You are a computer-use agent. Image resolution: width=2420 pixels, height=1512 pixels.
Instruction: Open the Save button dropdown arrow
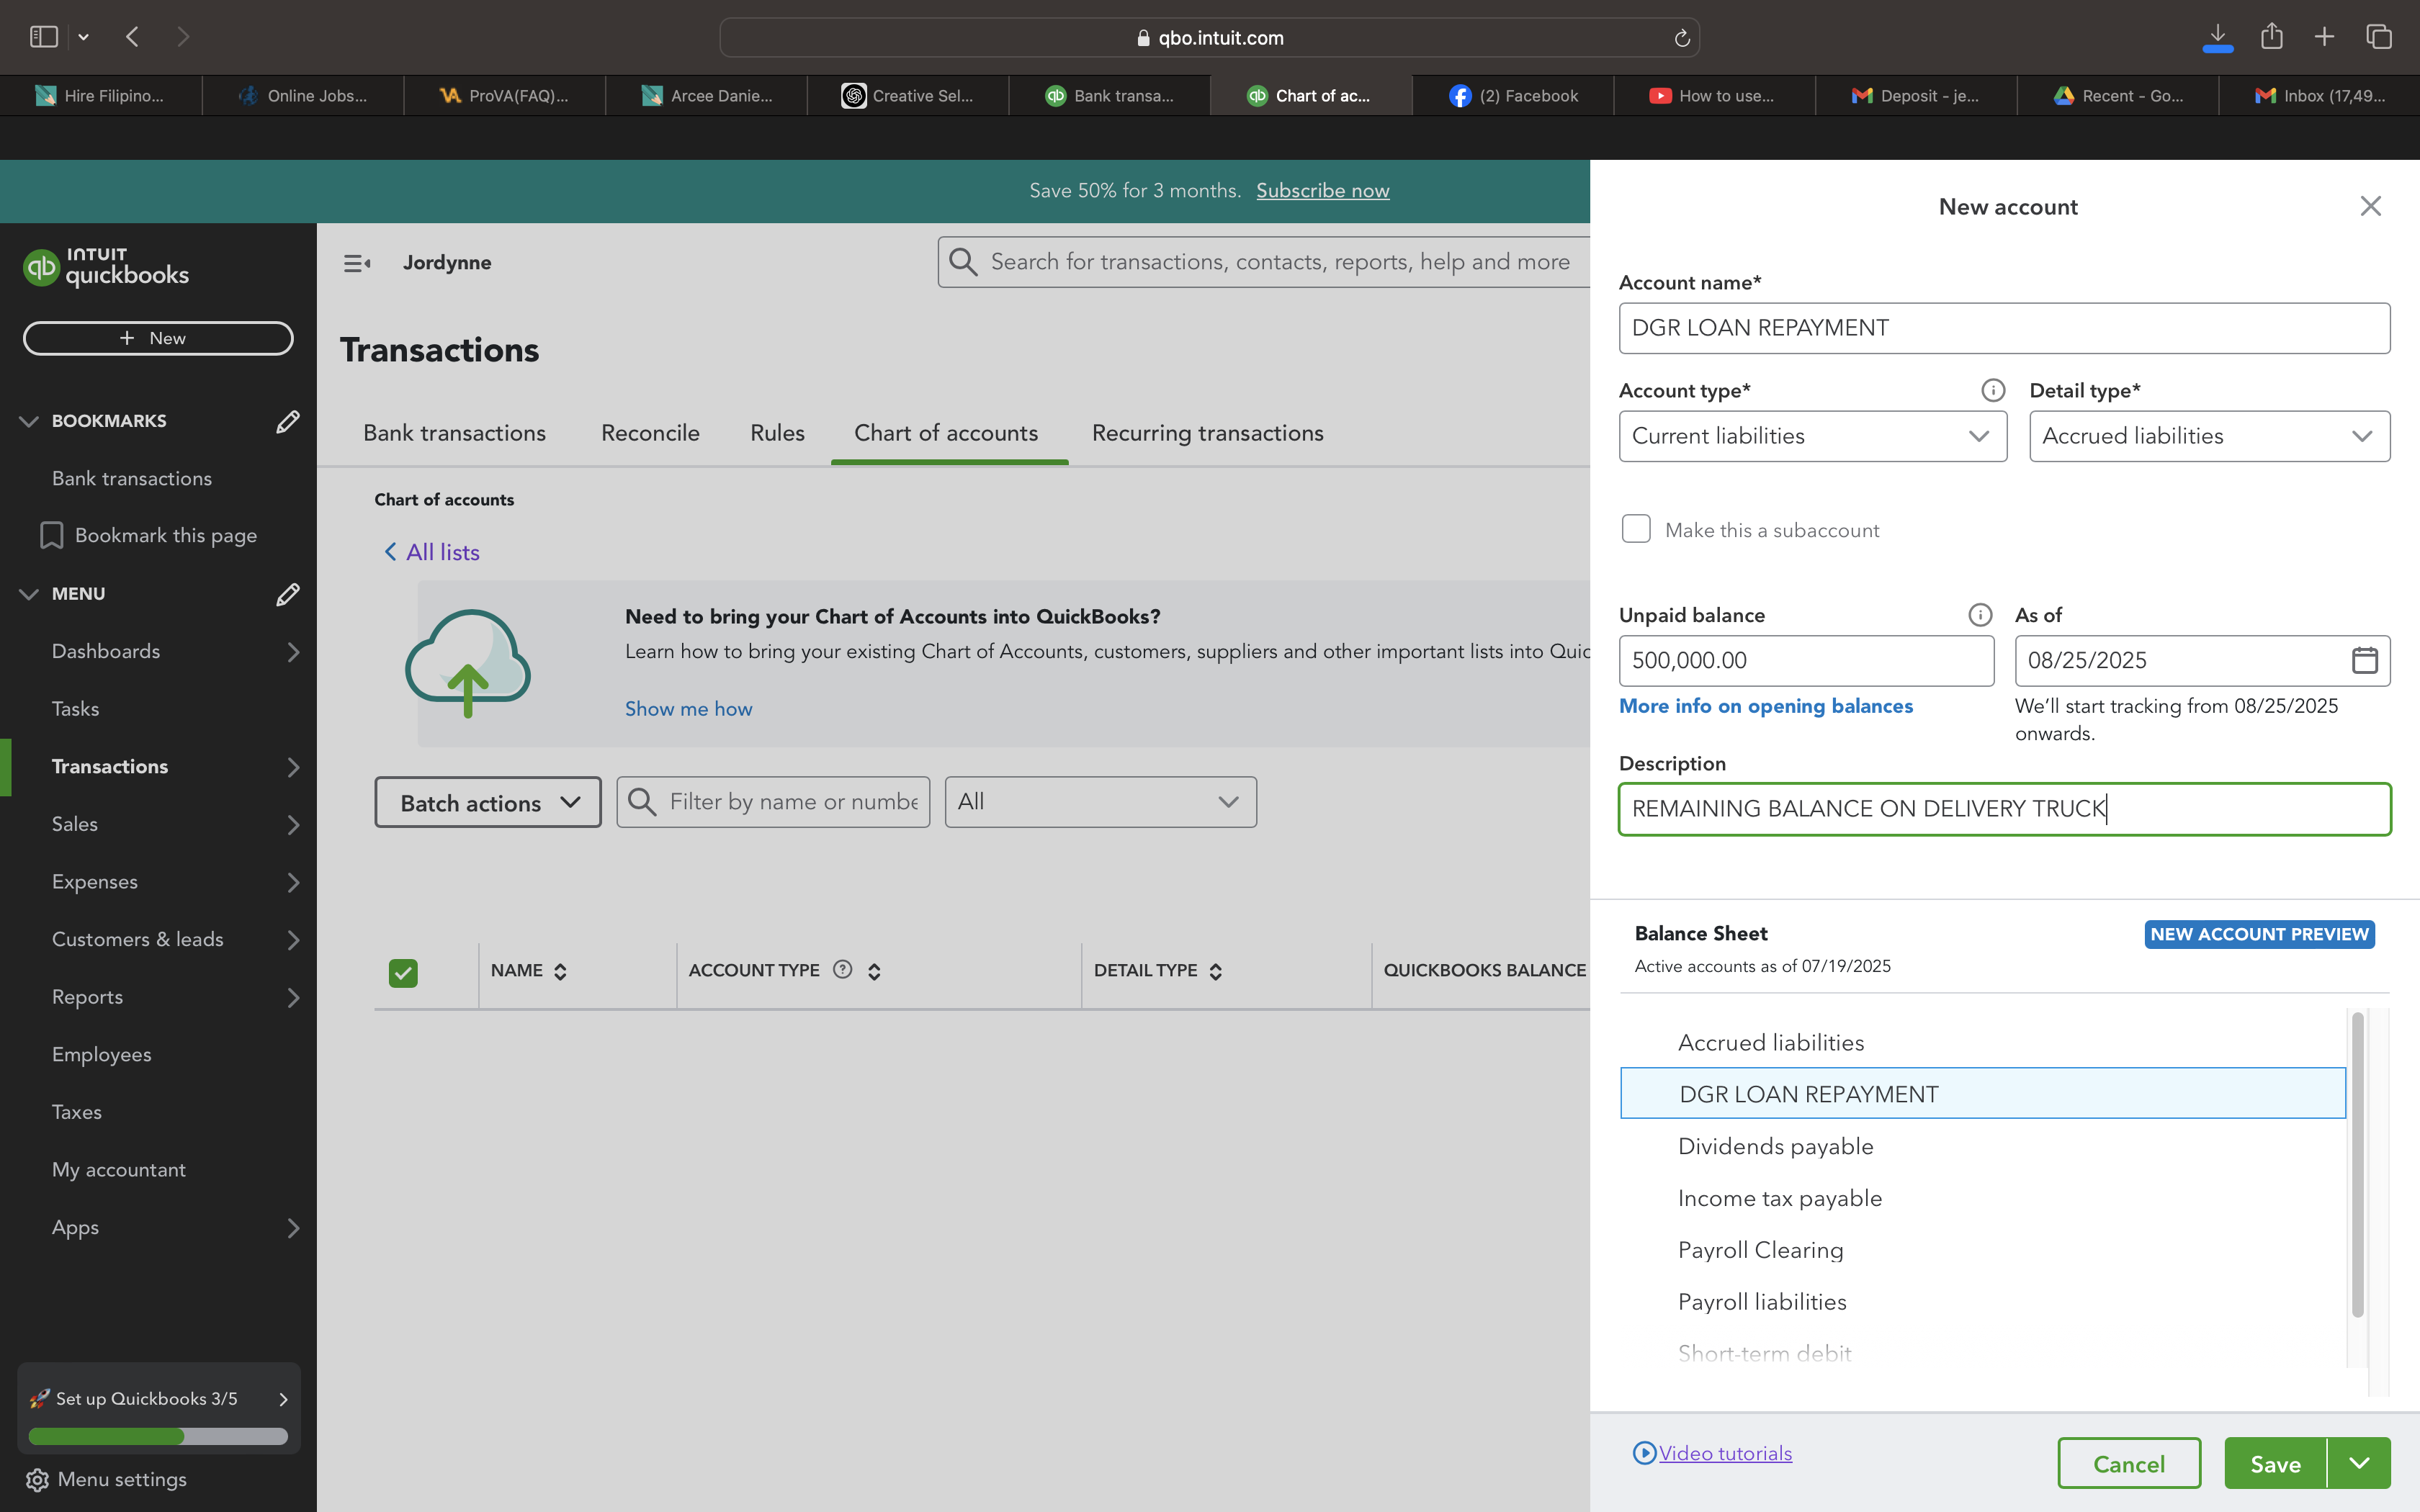click(x=2359, y=1463)
